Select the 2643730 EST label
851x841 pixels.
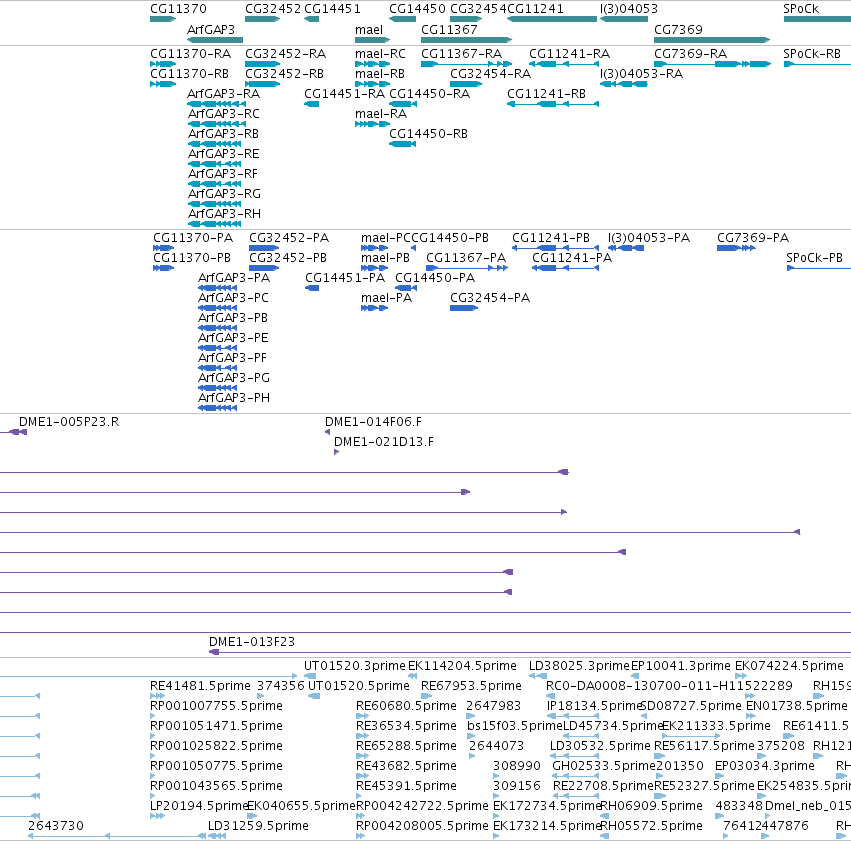56,826
